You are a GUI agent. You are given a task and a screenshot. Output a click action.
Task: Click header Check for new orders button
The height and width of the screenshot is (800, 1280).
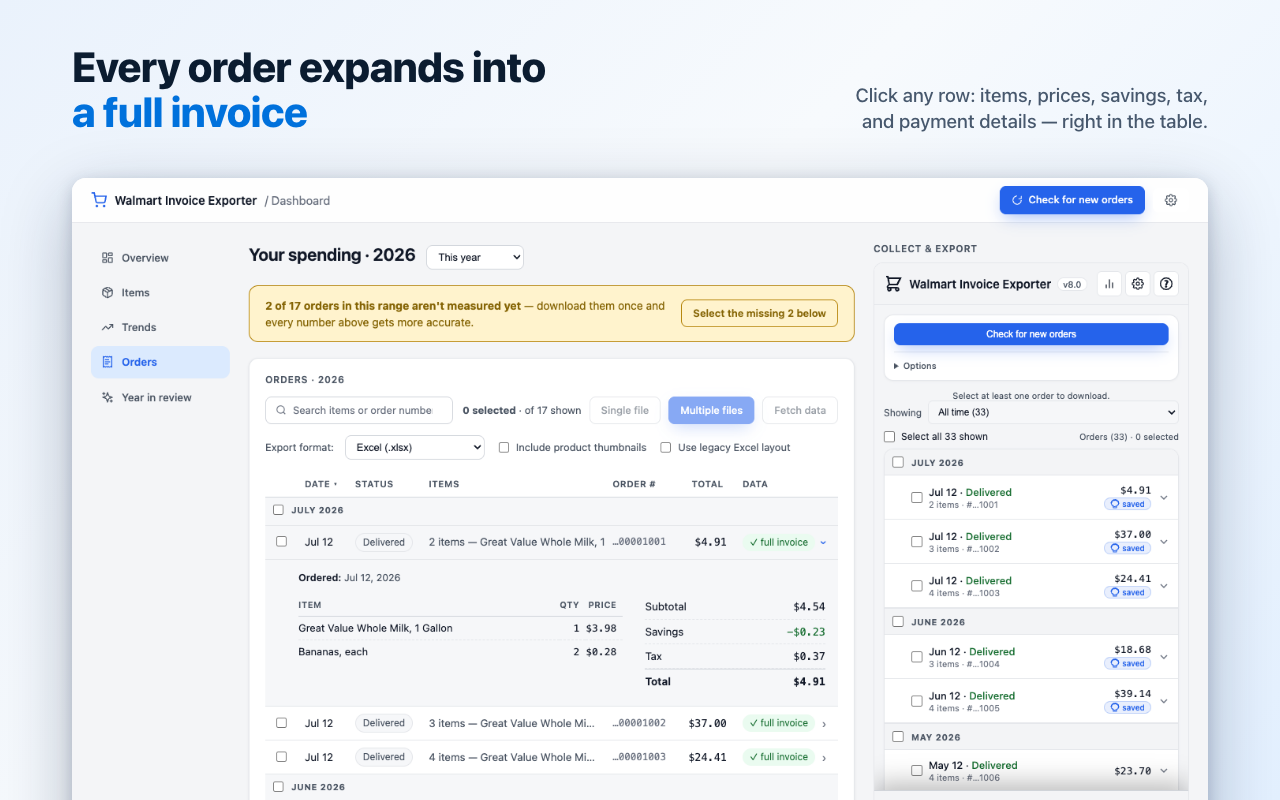coord(1072,200)
